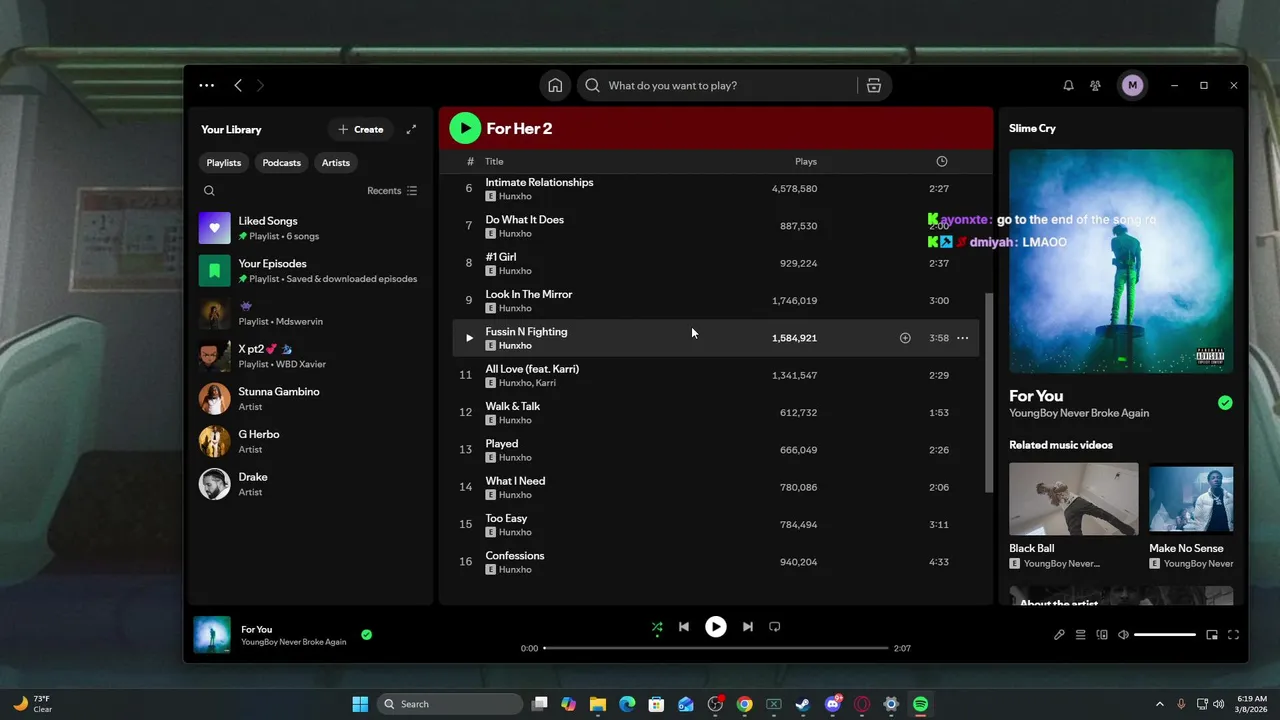This screenshot has height=720, width=1280.
Task: Toggle shuffle in the player bar
Action: coord(657,627)
